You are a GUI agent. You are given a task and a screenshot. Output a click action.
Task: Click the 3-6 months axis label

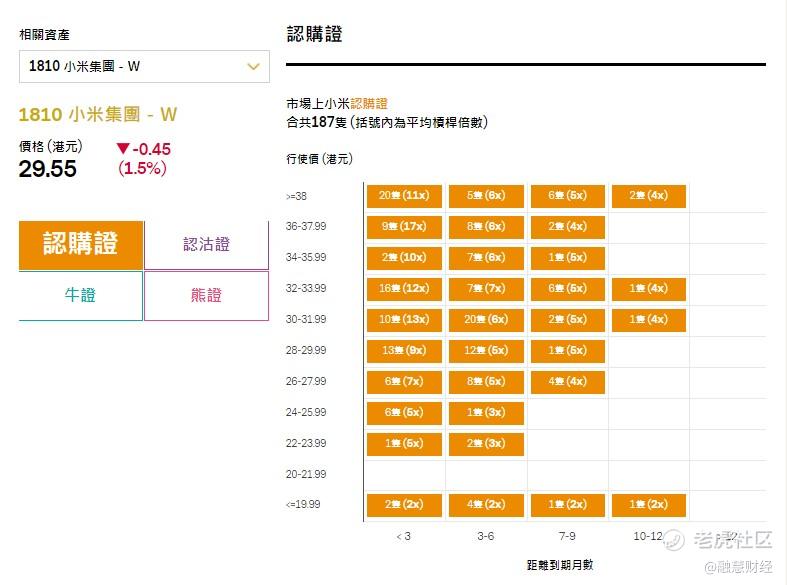point(485,536)
